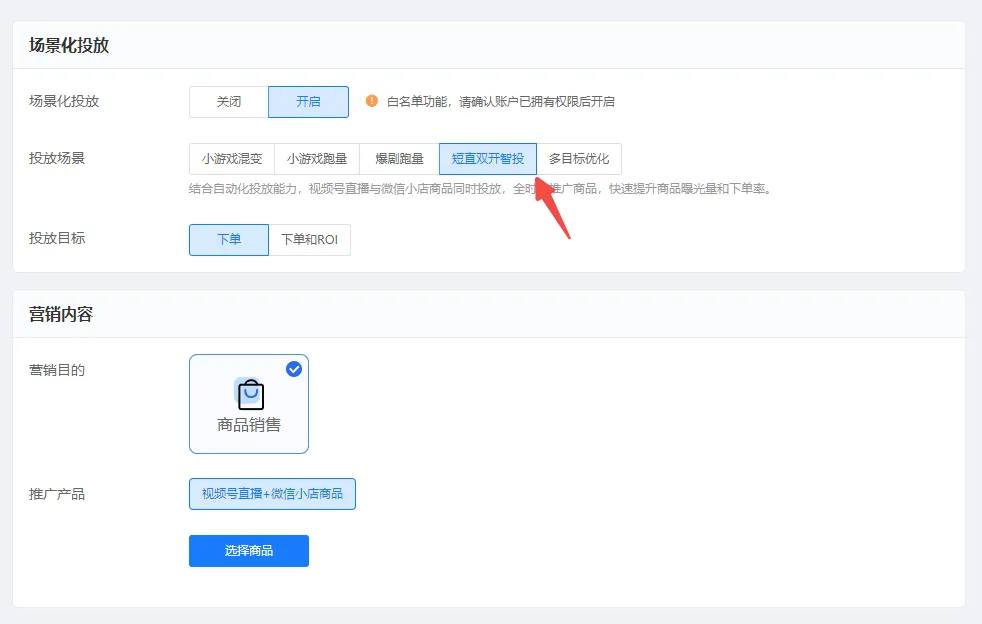Choose the 小游戏跑量 scene option

tap(317, 159)
